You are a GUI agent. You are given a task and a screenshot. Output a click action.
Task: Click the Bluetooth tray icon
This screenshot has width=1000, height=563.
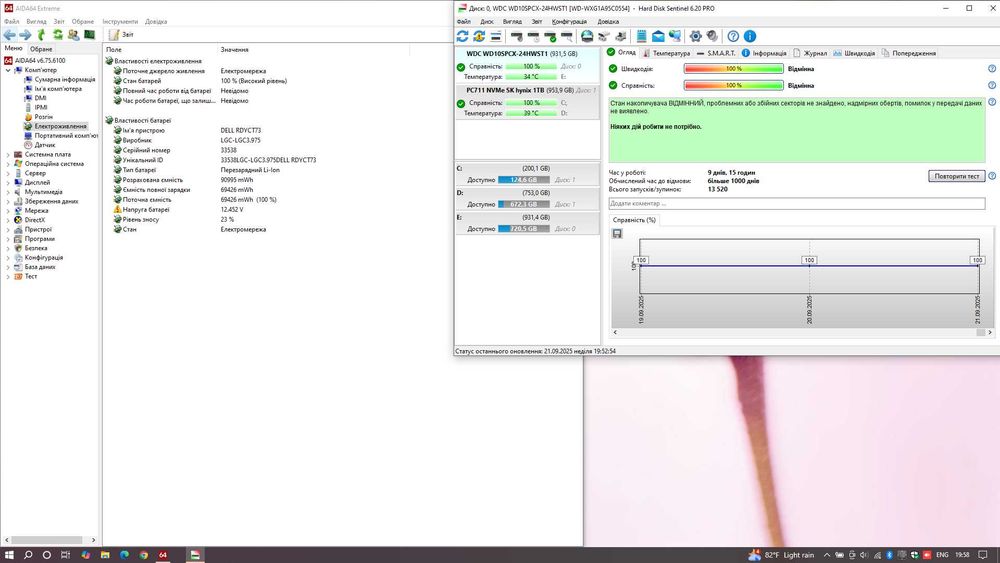pyautogui.click(x=890, y=555)
